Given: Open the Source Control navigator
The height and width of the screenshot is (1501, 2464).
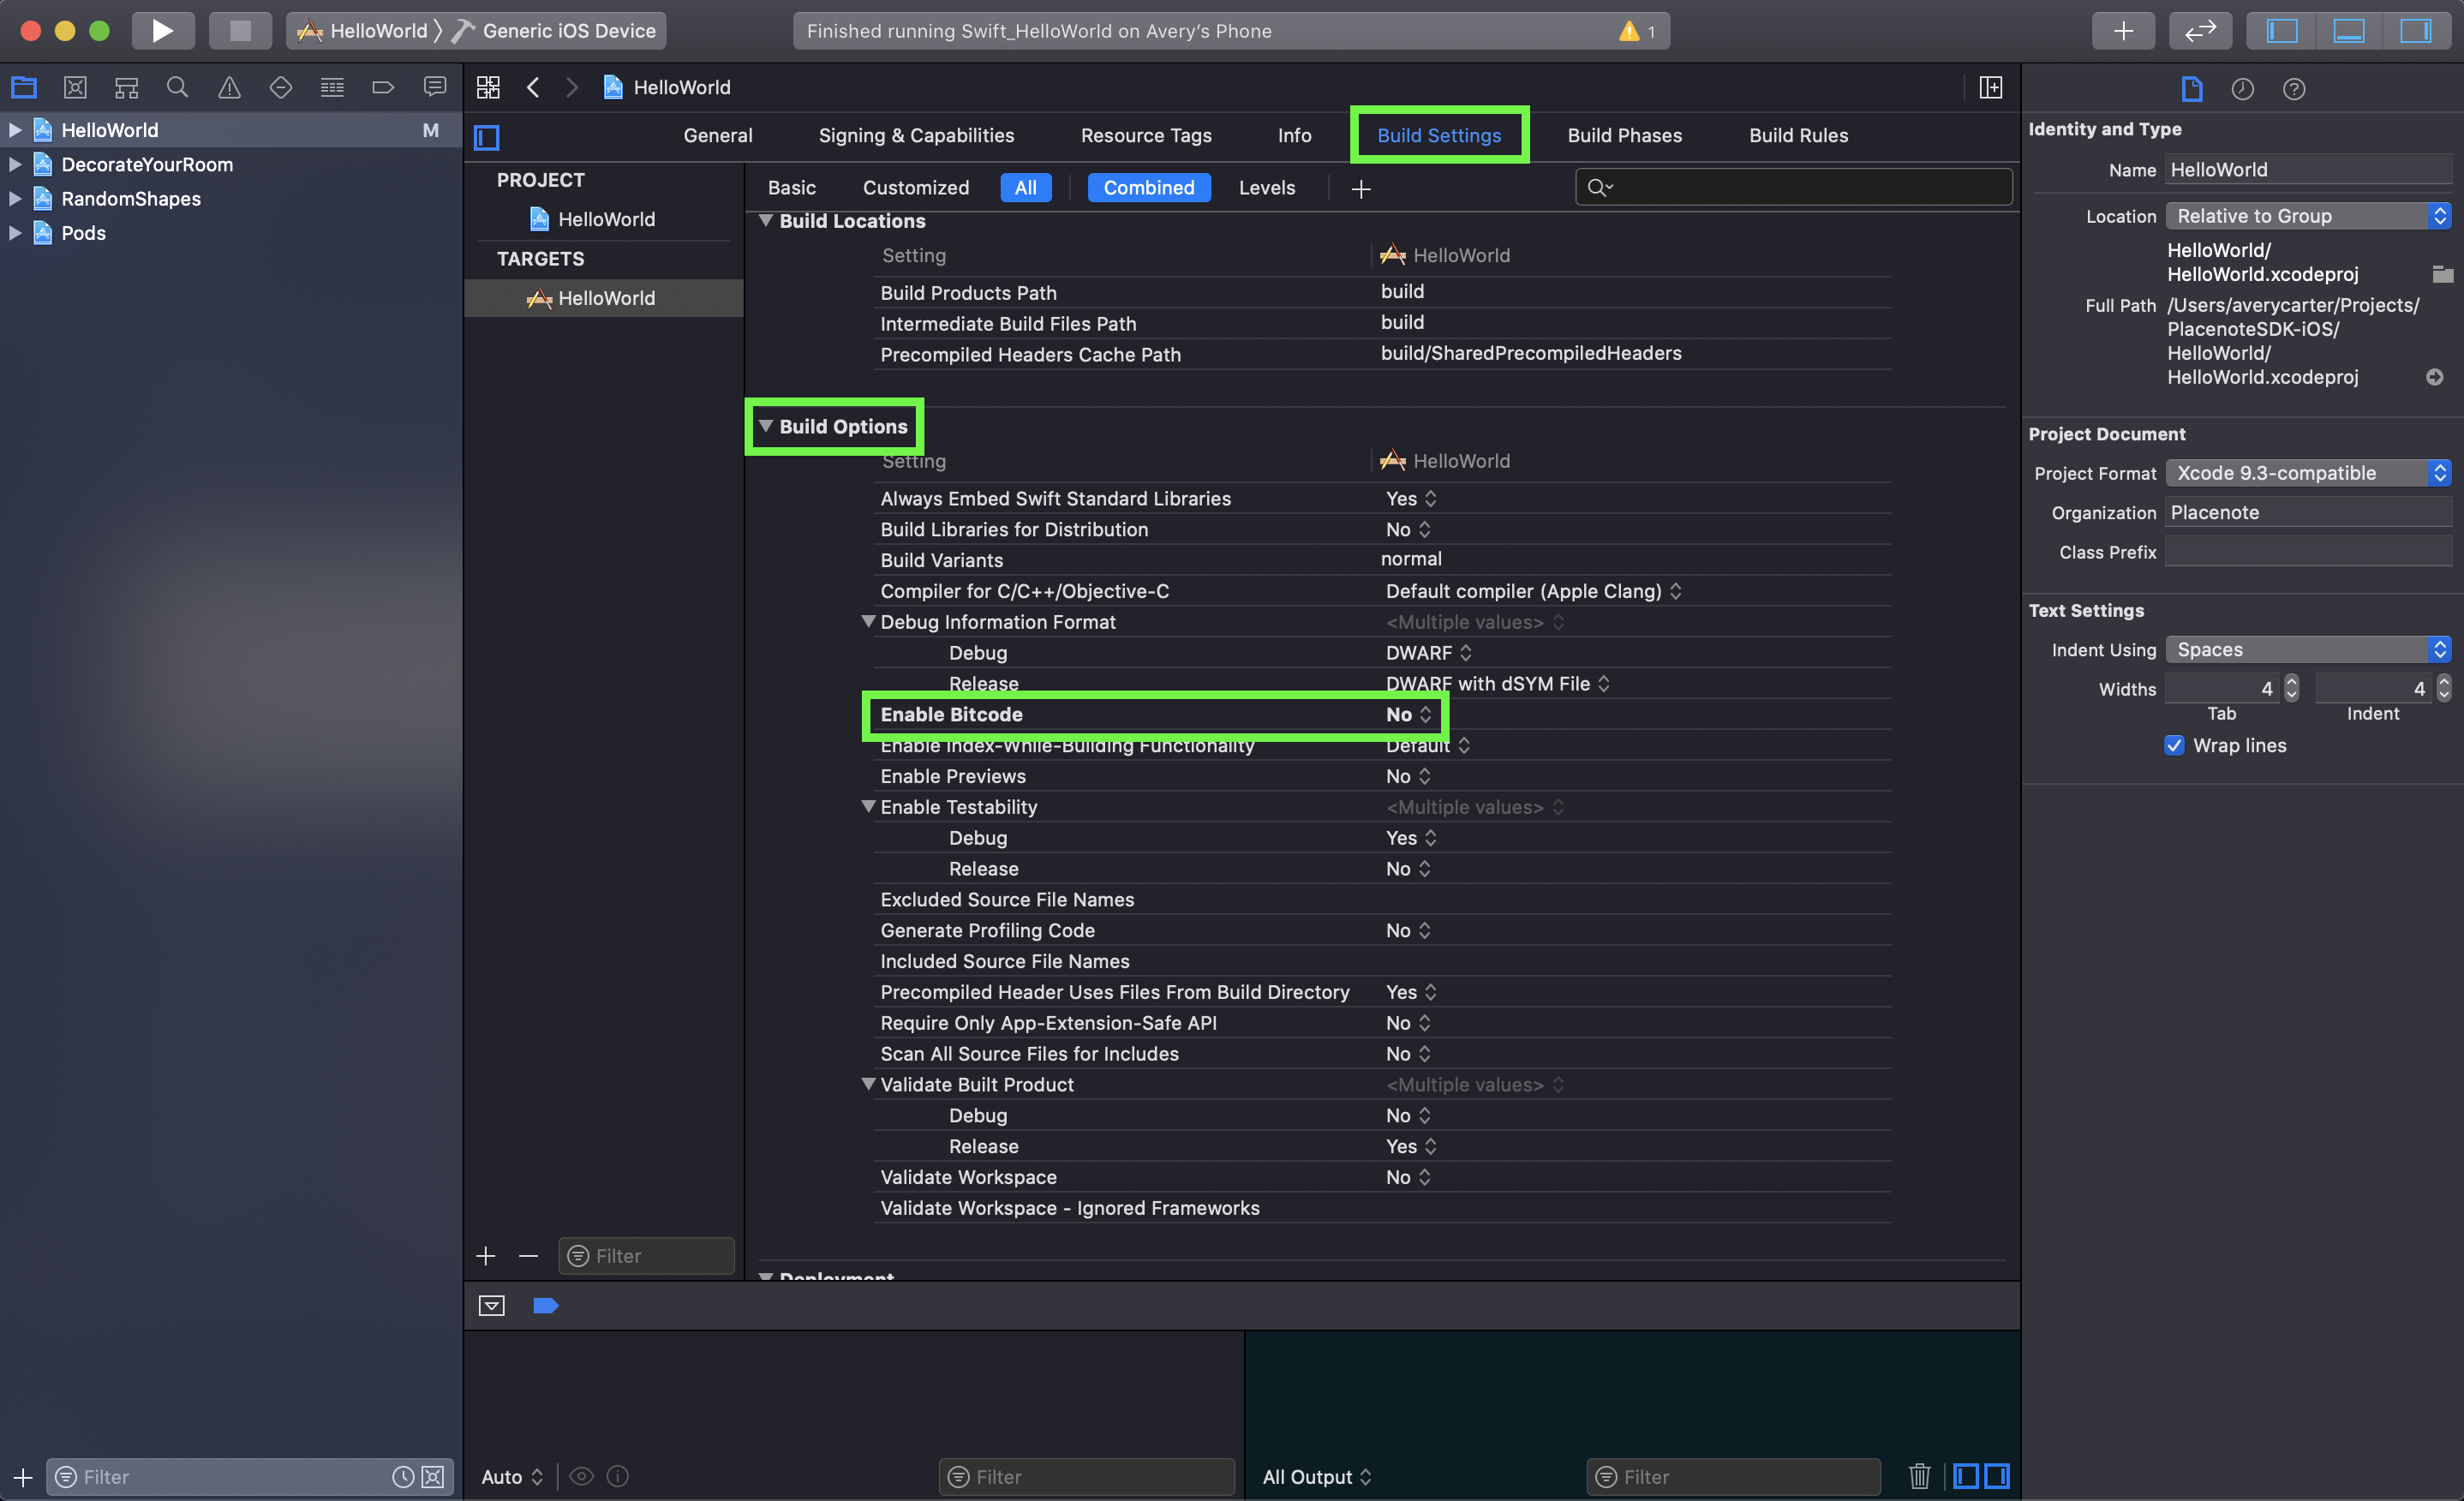Looking at the screenshot, I should click(75, 88).
